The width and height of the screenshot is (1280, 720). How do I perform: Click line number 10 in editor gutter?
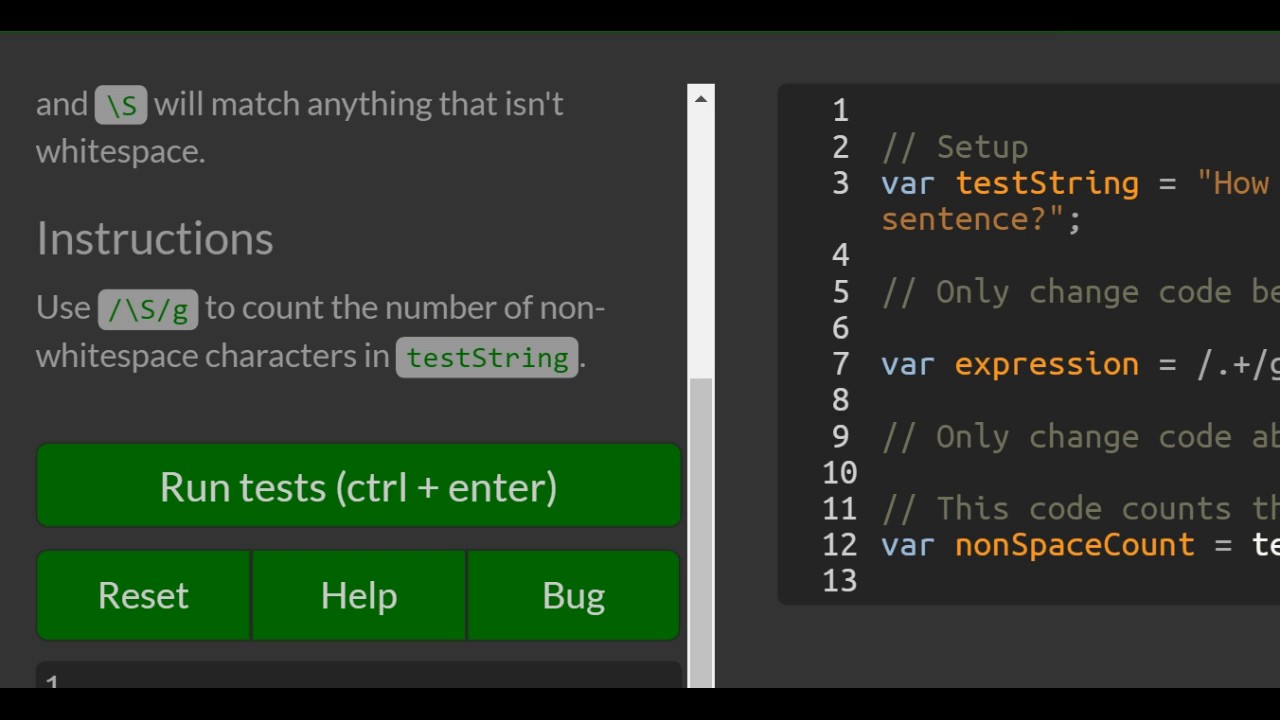coord(840,472)
